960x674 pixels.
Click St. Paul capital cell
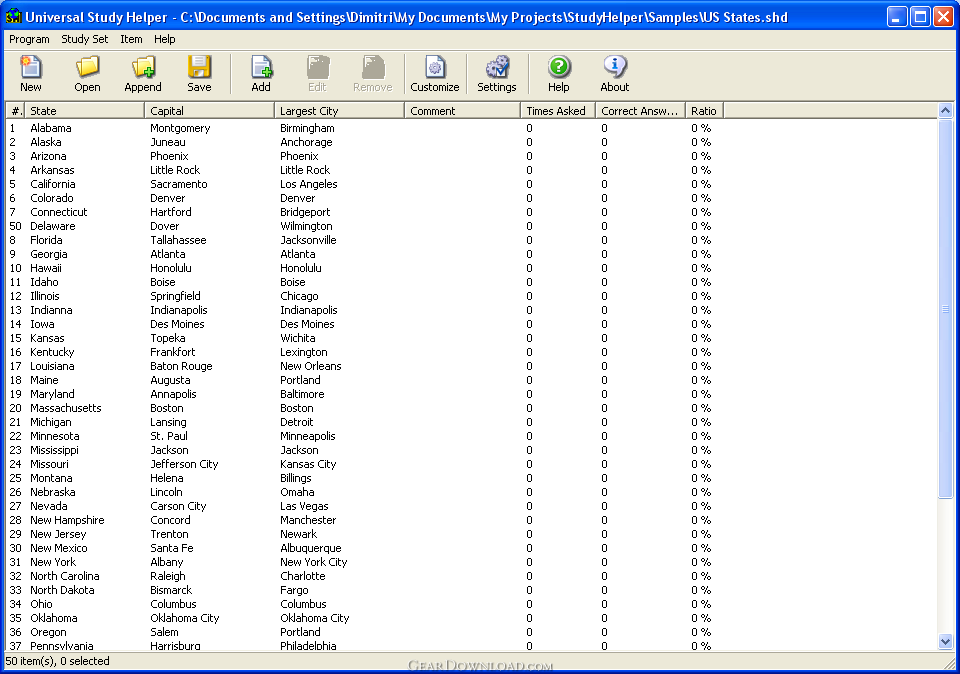coord(169,436)
